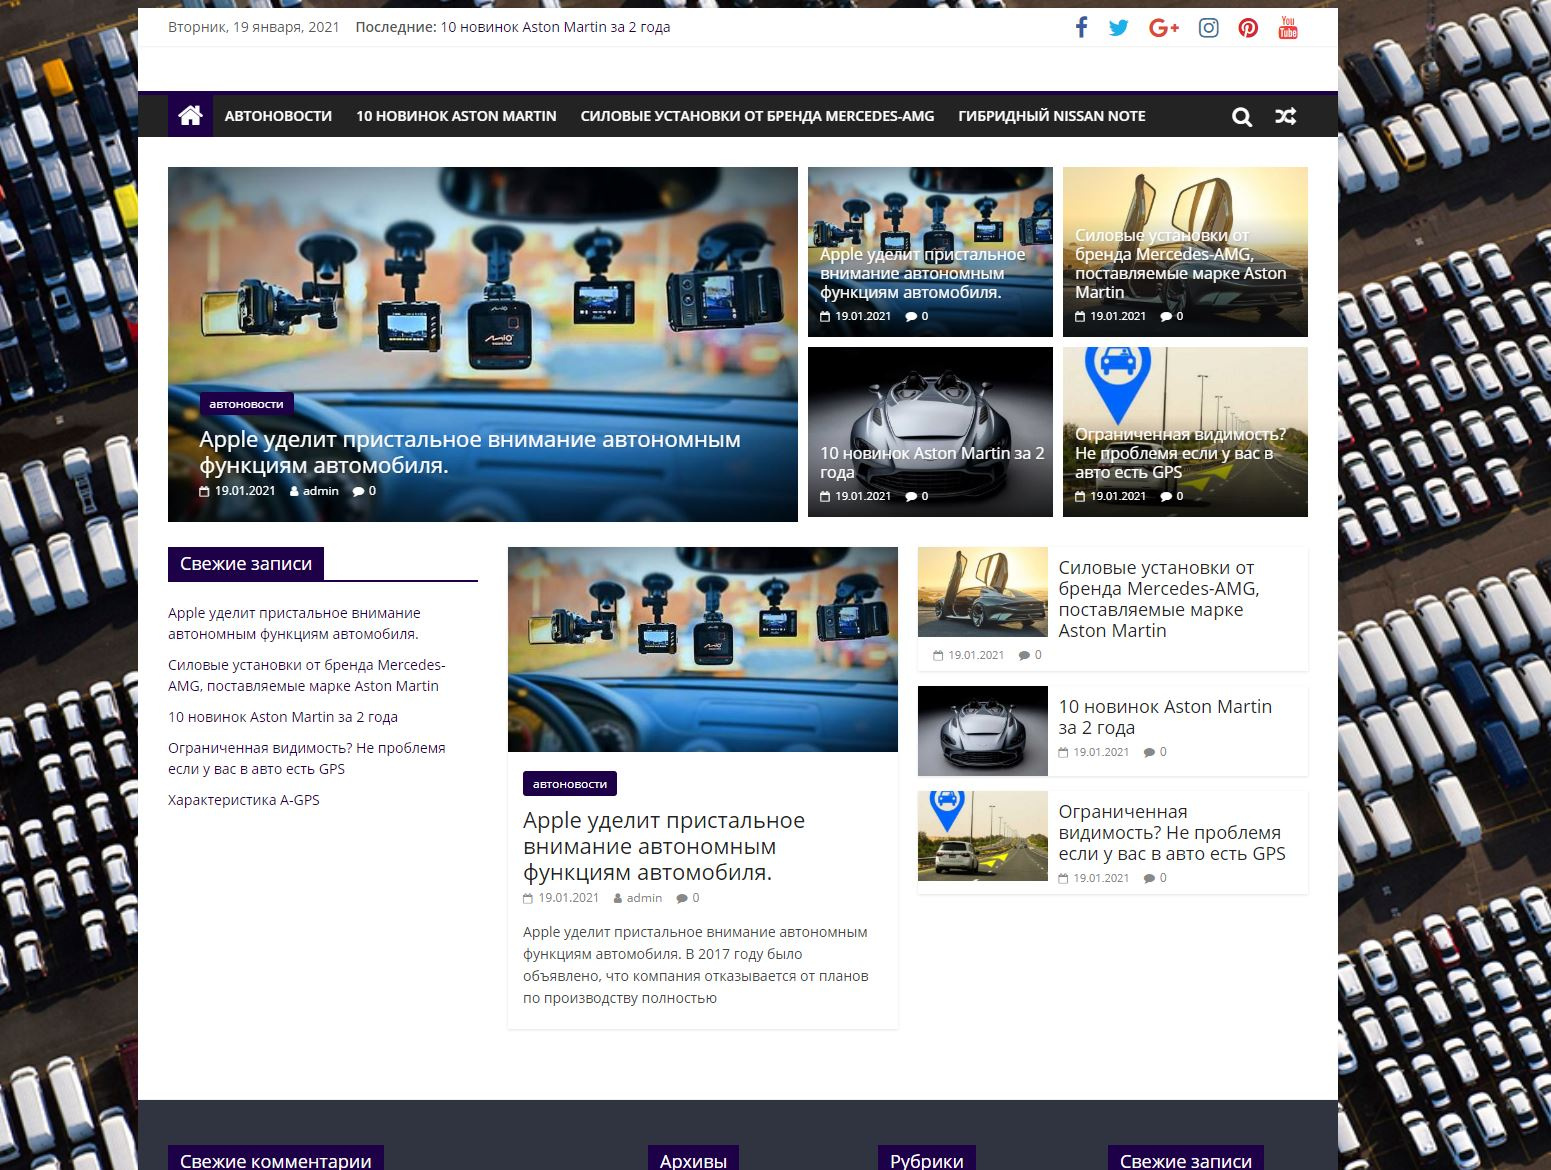The height and width of the screenshot is (1170, 1551).
Task: Click calendar icon on featured slide date
Action: 204,491
